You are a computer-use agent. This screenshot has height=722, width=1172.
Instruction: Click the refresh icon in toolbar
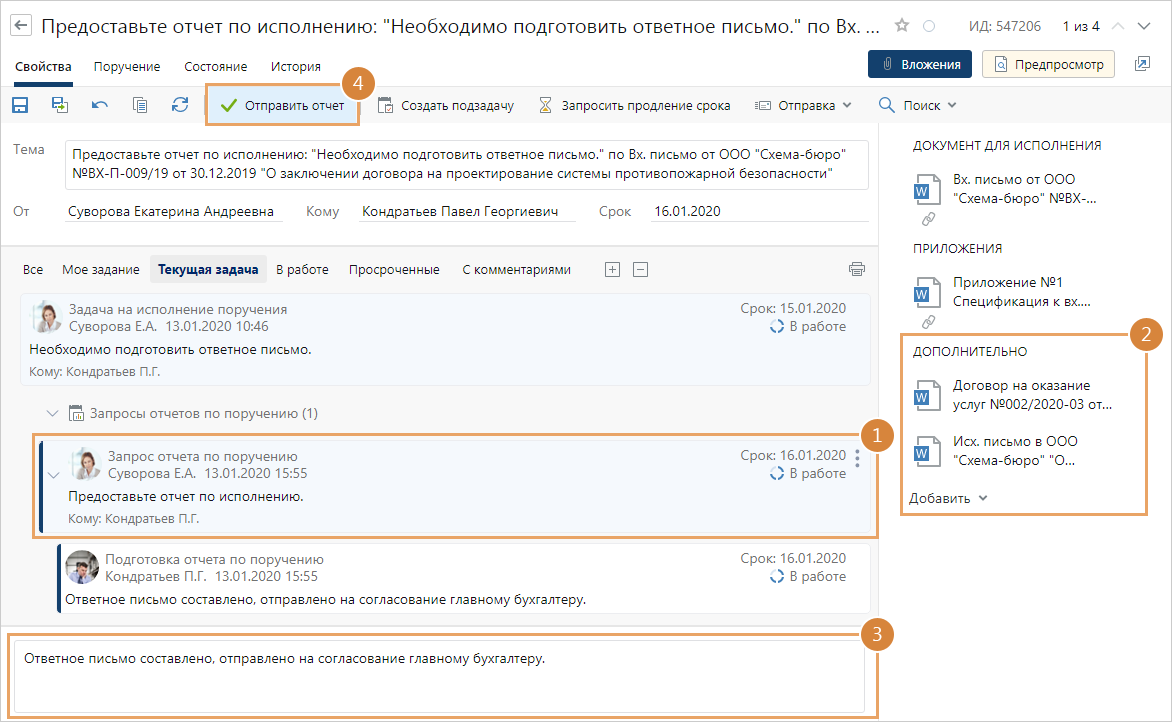[180, 105]
